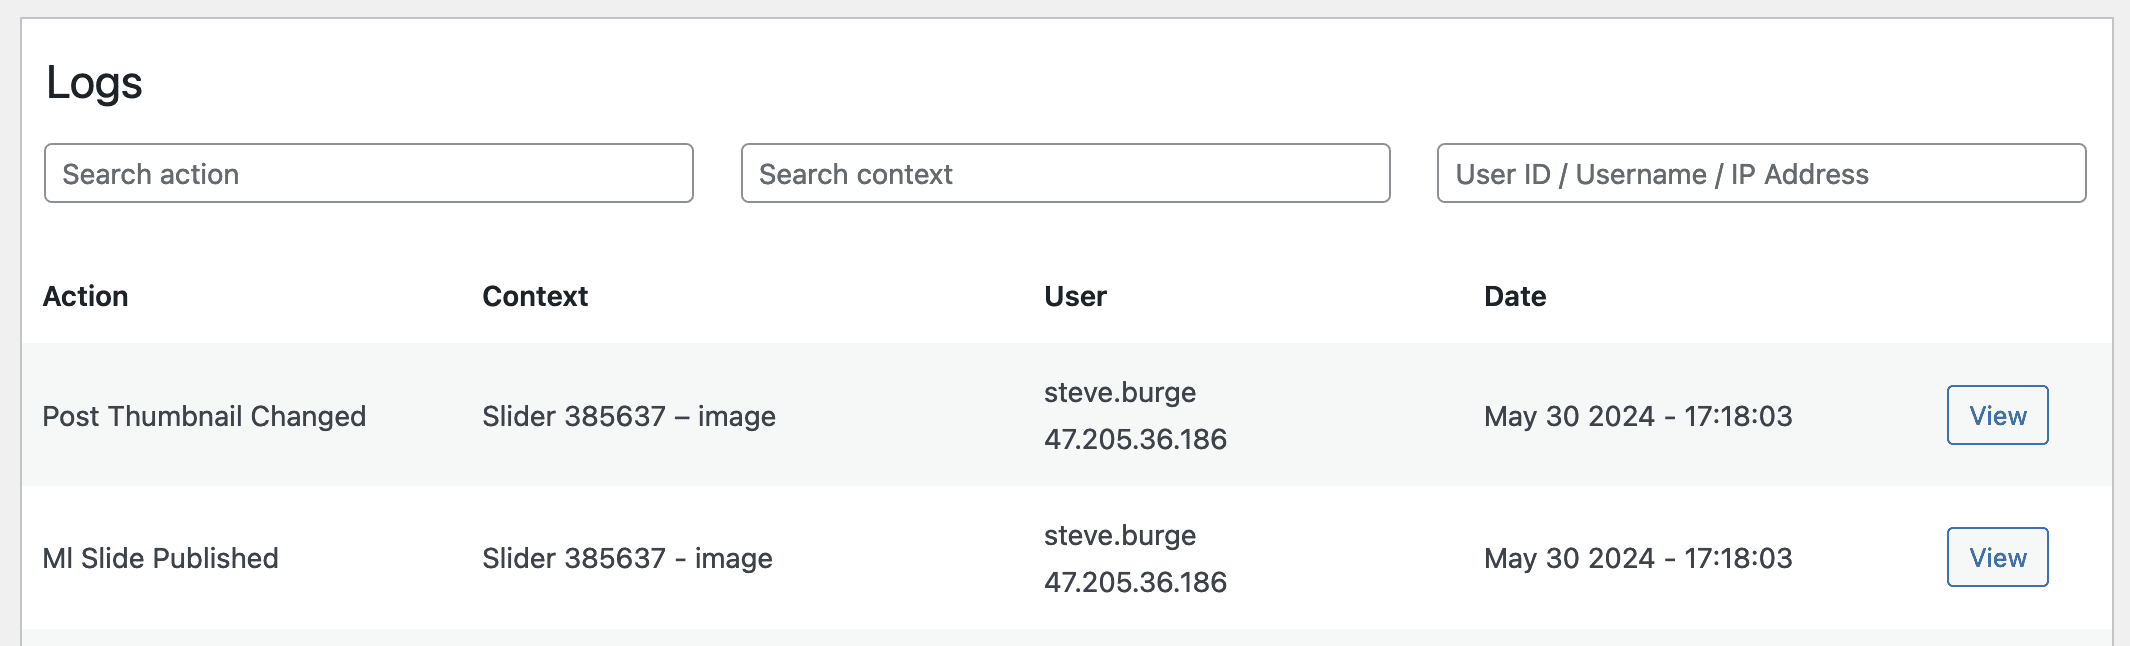Click the Search action input field
Viewport: 2130px width, 646px height.
[x=368, y=174]
